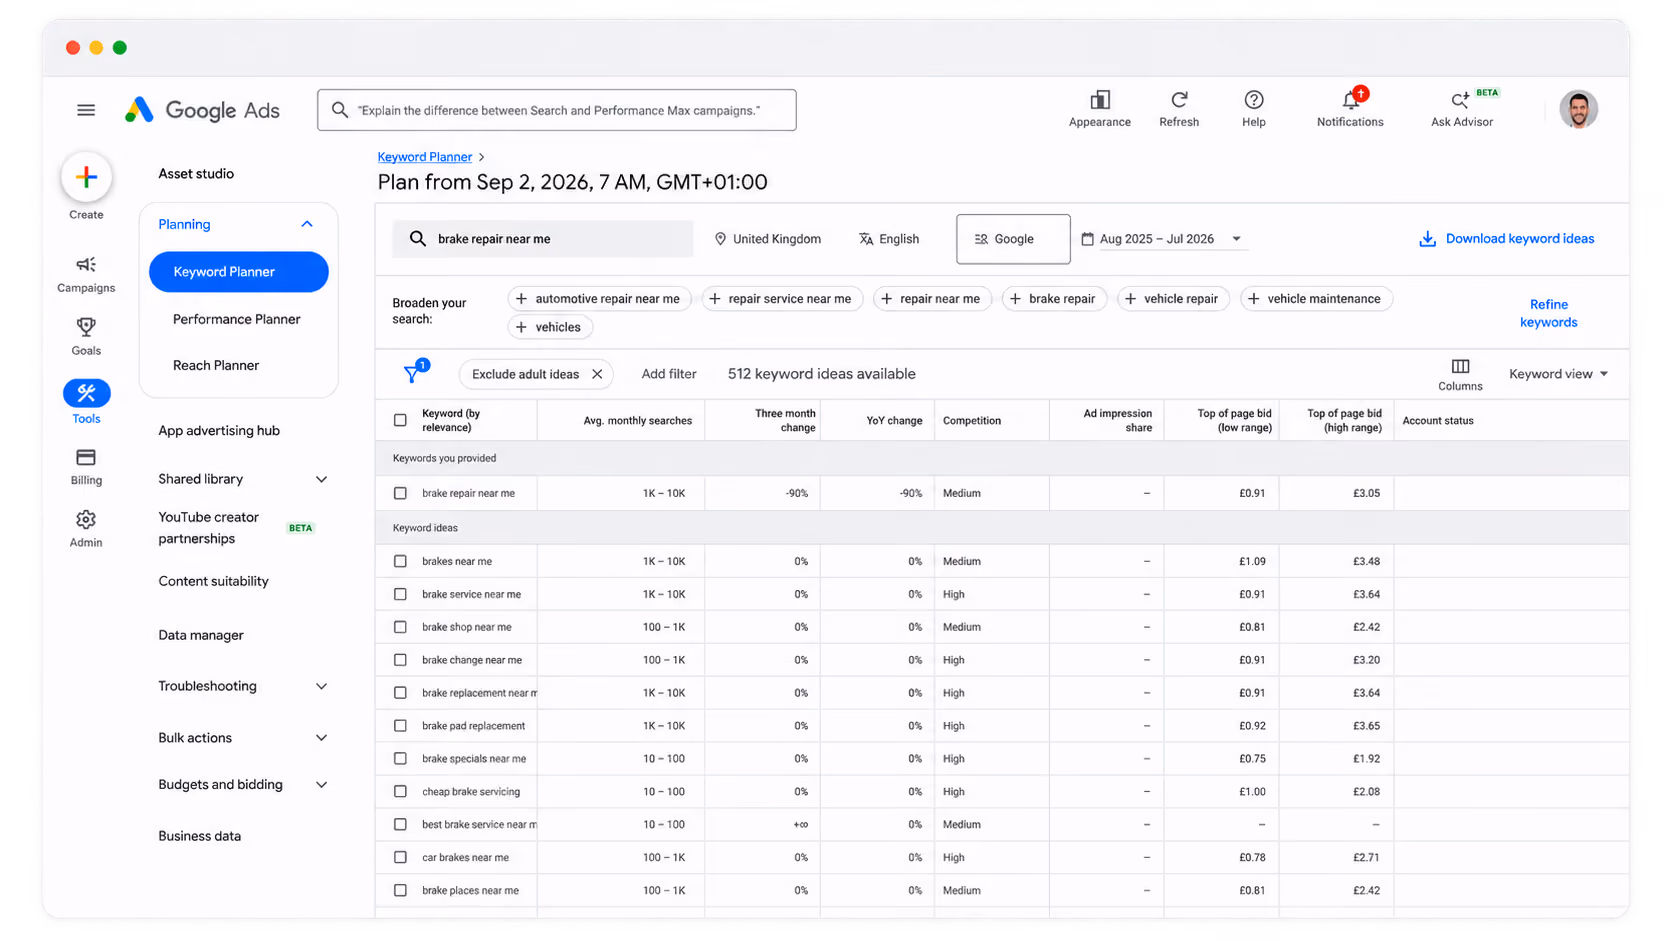Check 'brake specials near me' row
The width and height of the screenshot is (1672, 941).
point(400,759)
